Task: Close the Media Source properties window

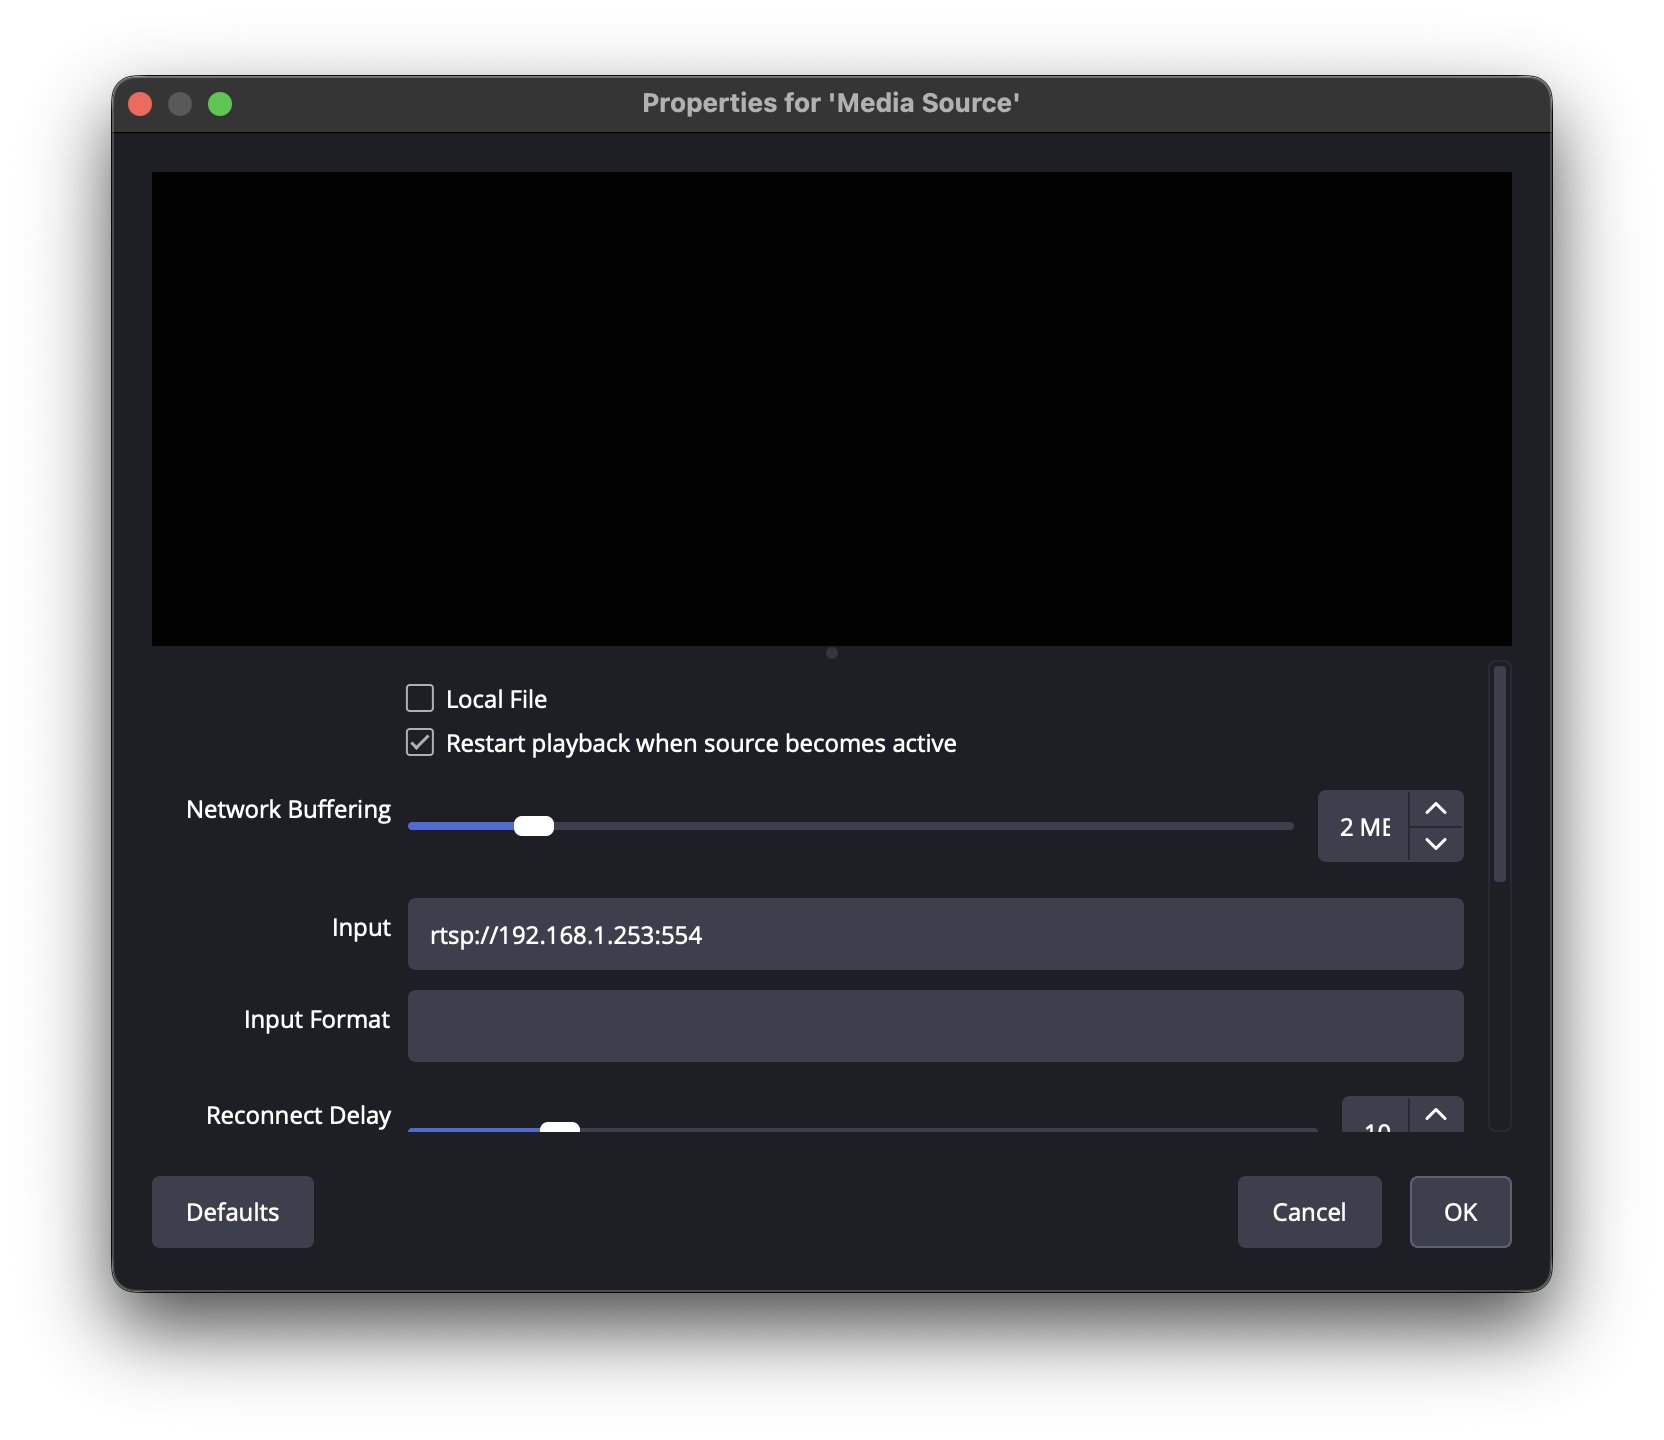Action: [140, 104]
